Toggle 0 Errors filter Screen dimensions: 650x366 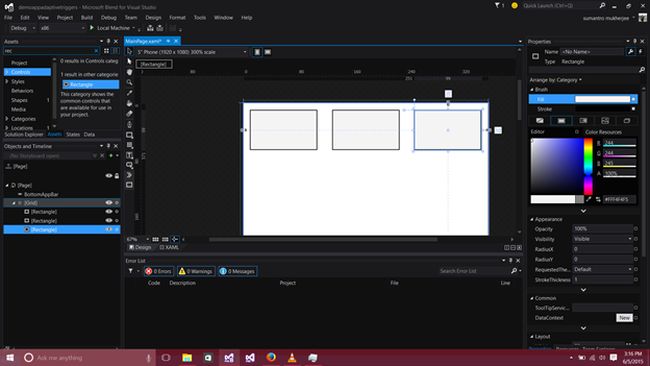tap(158, 271)
